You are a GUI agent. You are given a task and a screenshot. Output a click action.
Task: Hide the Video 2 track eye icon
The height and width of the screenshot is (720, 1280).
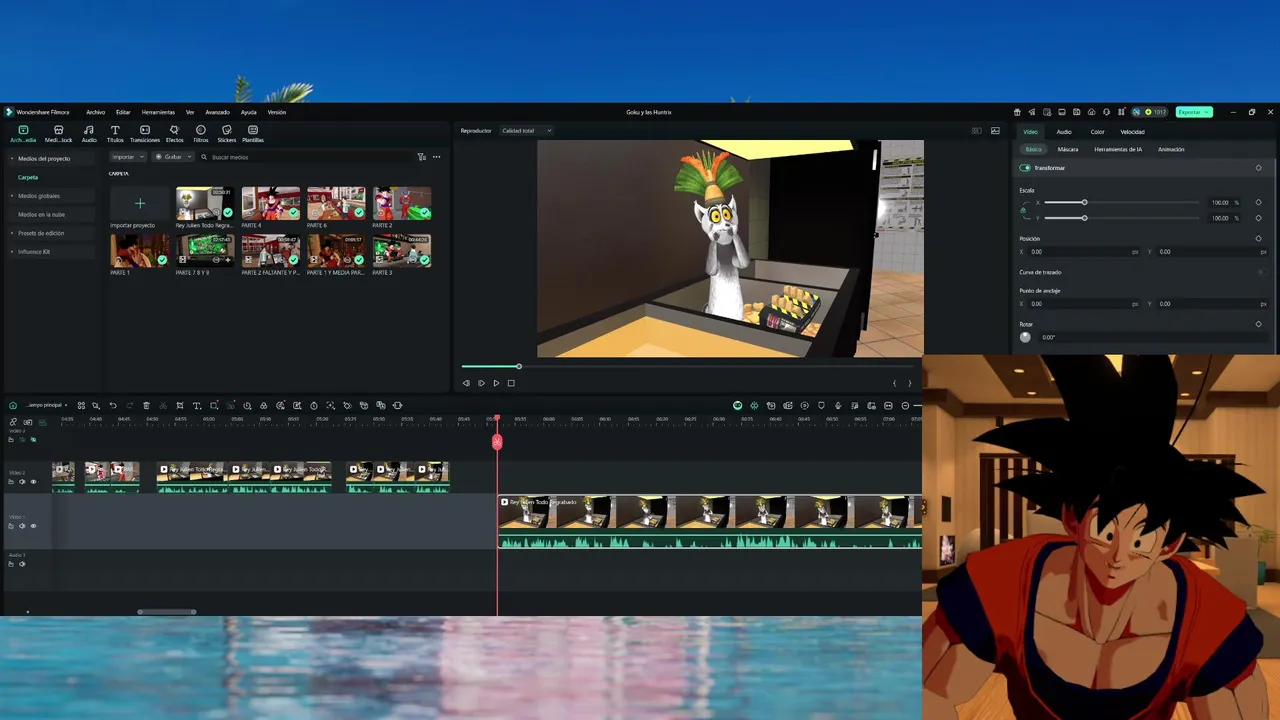point(33,482)
